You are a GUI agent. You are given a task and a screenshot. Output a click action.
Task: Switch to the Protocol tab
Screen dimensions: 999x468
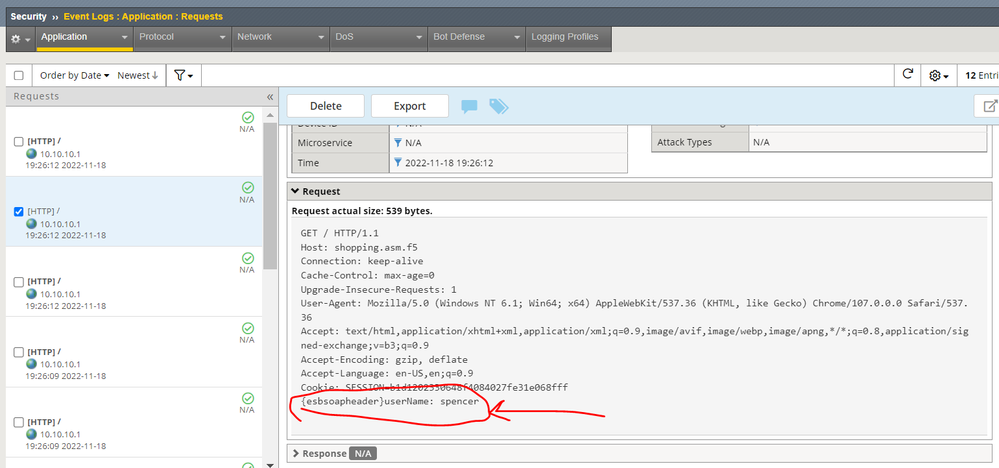157,37
